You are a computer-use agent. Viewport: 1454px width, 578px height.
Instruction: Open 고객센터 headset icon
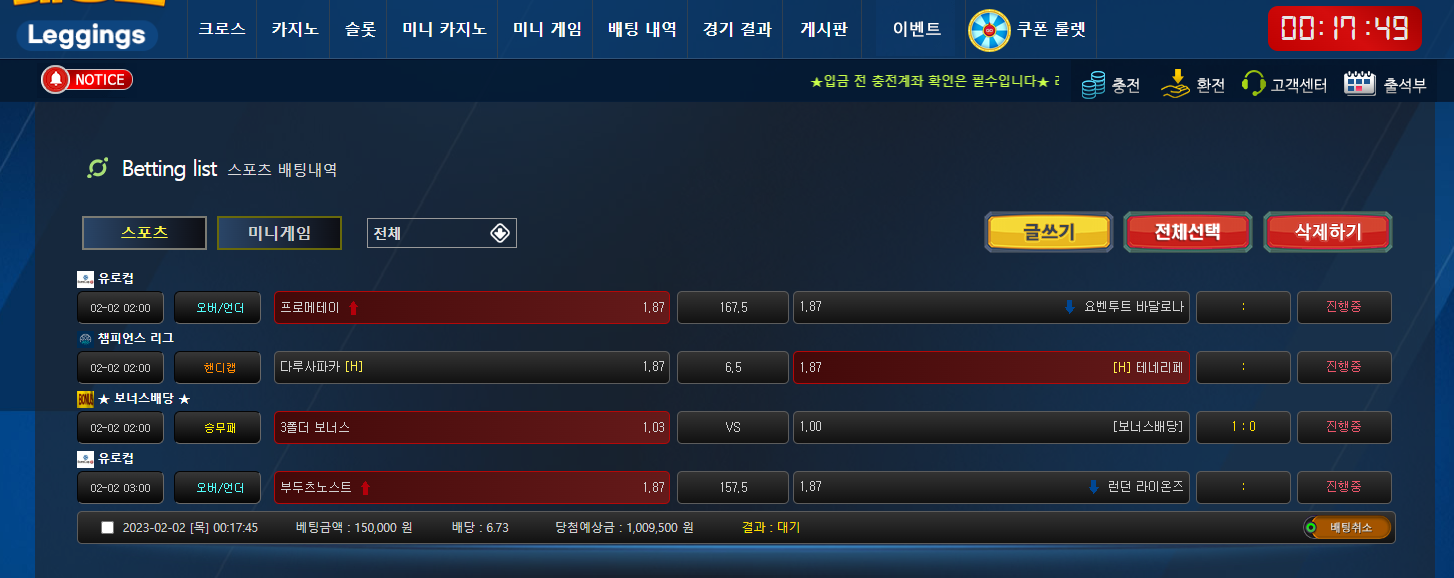[x=1253, y=83]
